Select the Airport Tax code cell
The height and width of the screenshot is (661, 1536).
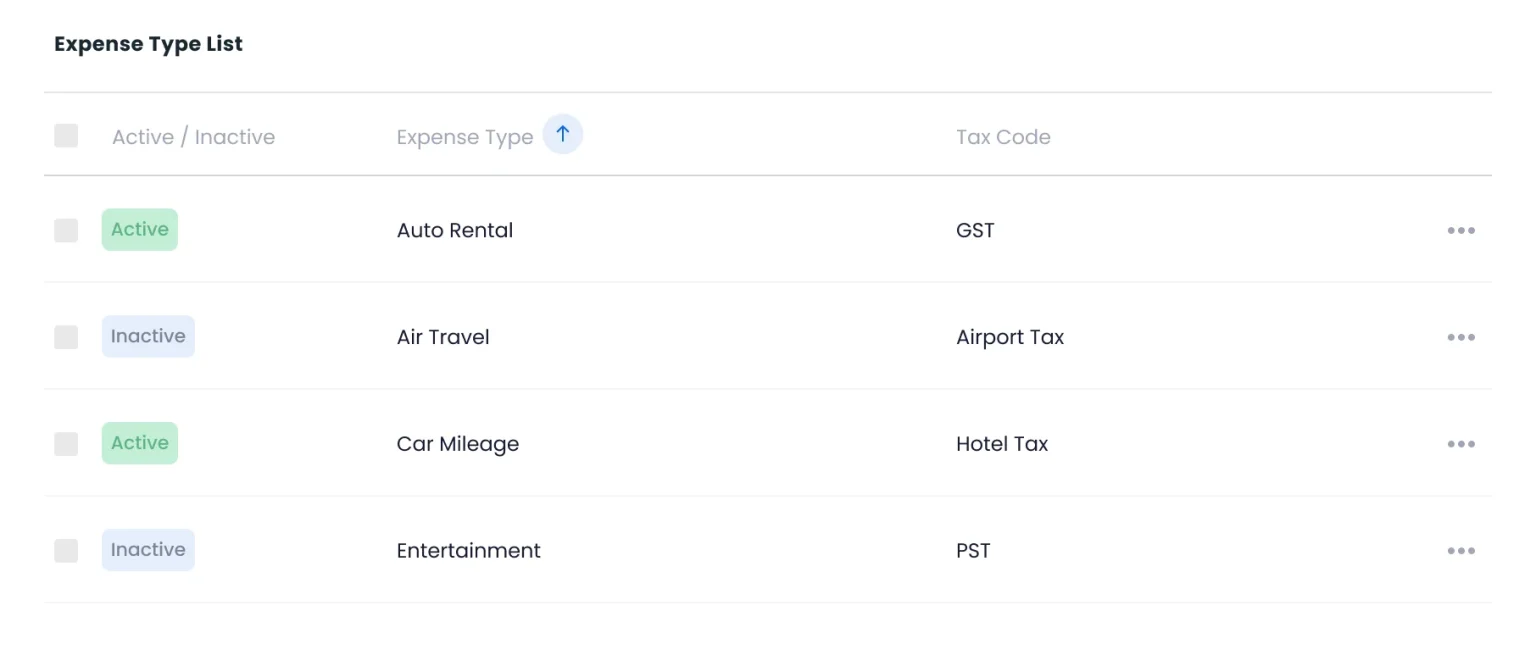pyautogui.click(x=1010, y=337)
